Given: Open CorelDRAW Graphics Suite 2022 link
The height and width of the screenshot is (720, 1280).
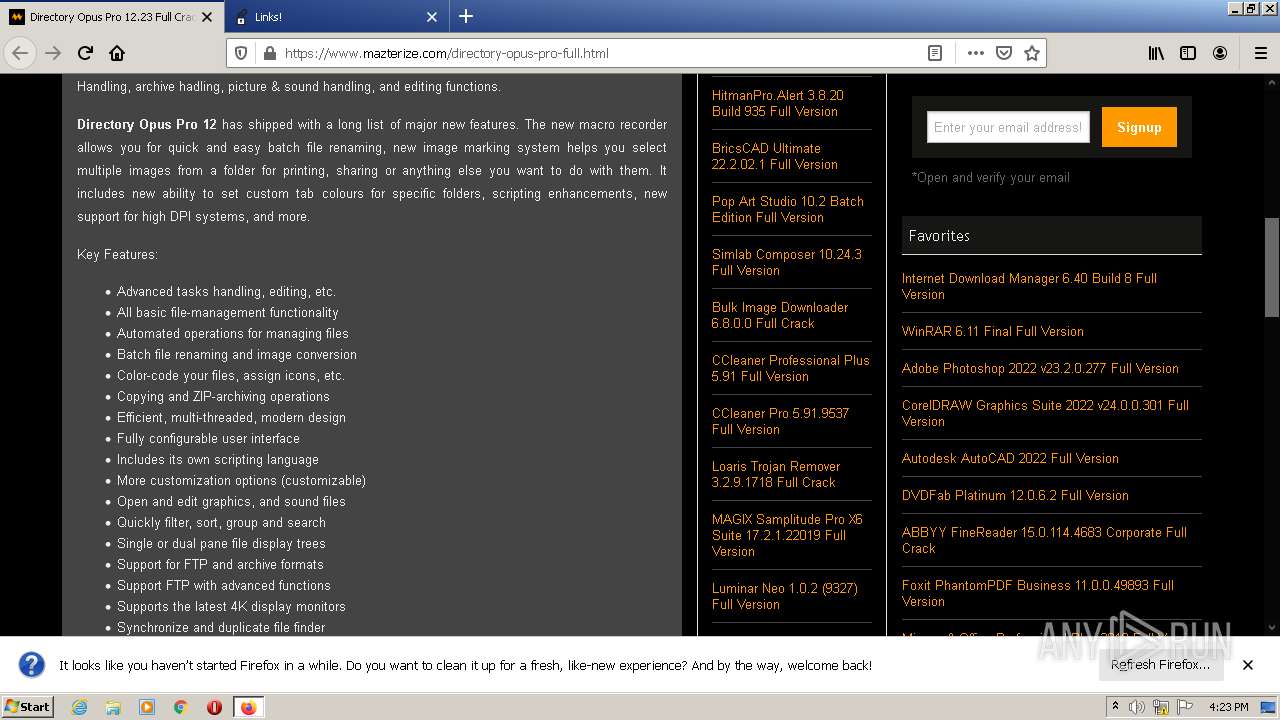Looking at the screenshot, I should [1045, 413].
